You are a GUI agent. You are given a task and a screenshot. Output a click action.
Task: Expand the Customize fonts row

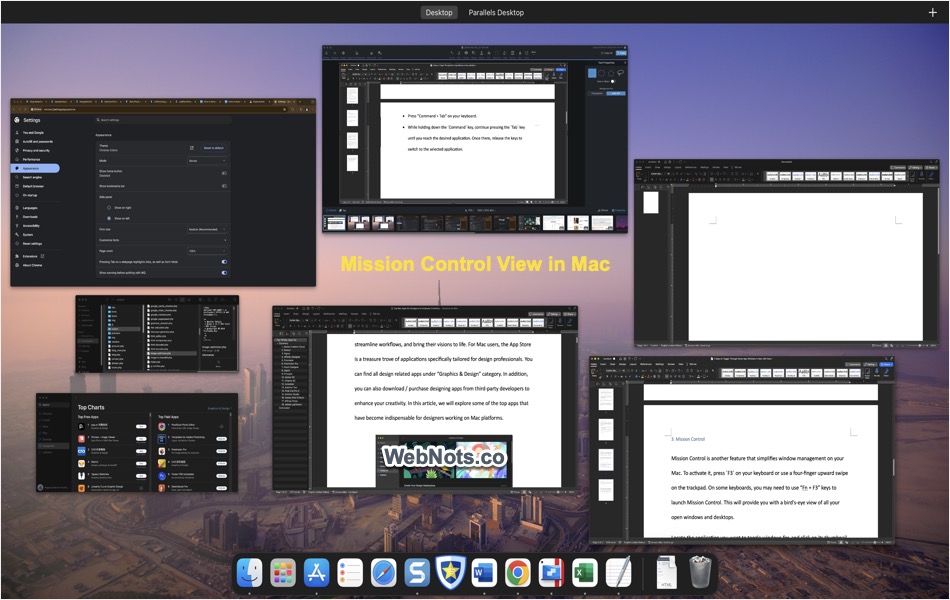[163, 240]
